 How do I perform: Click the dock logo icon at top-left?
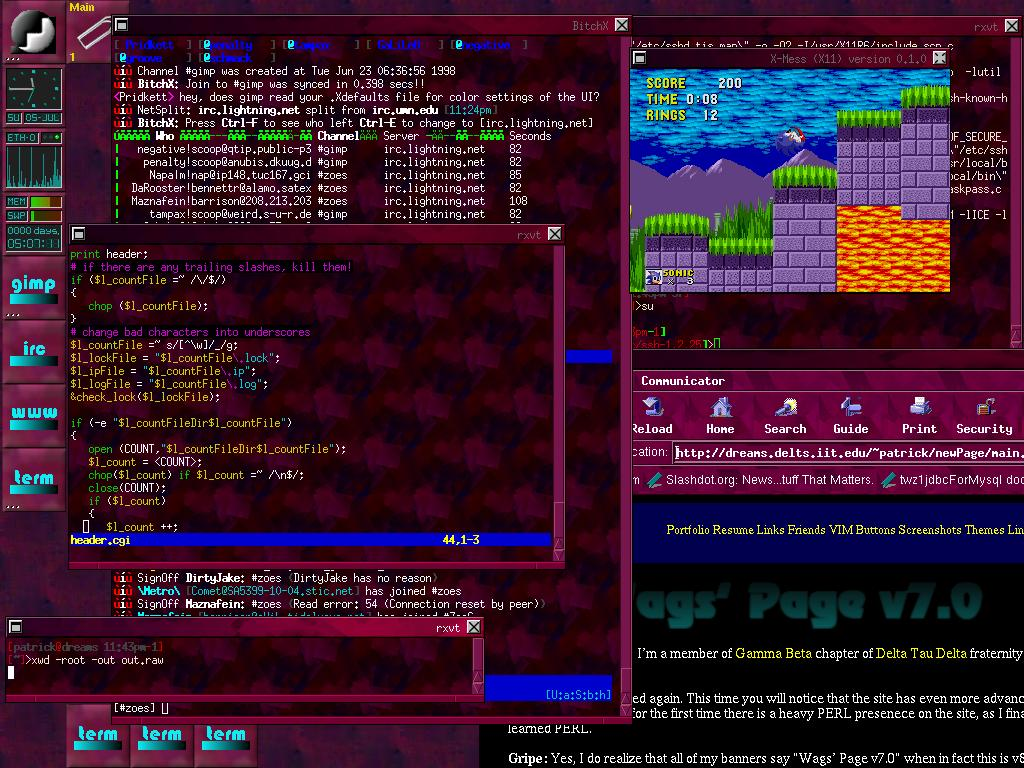click(33, 31)
